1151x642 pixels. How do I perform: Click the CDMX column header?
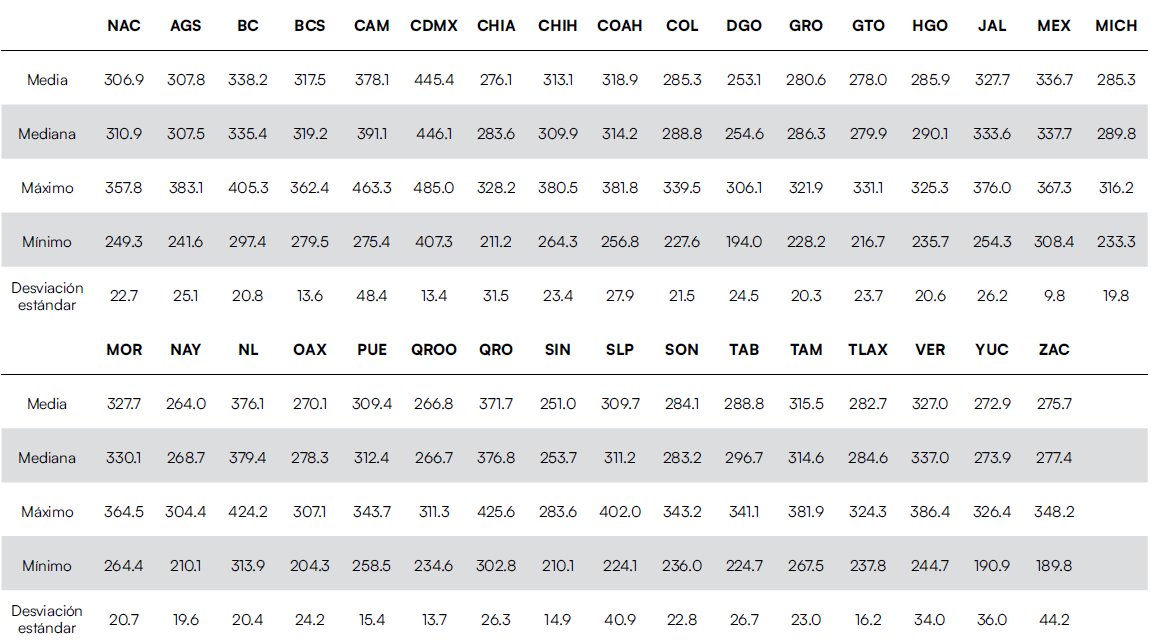pyautogui.click(x=434, y=26)
